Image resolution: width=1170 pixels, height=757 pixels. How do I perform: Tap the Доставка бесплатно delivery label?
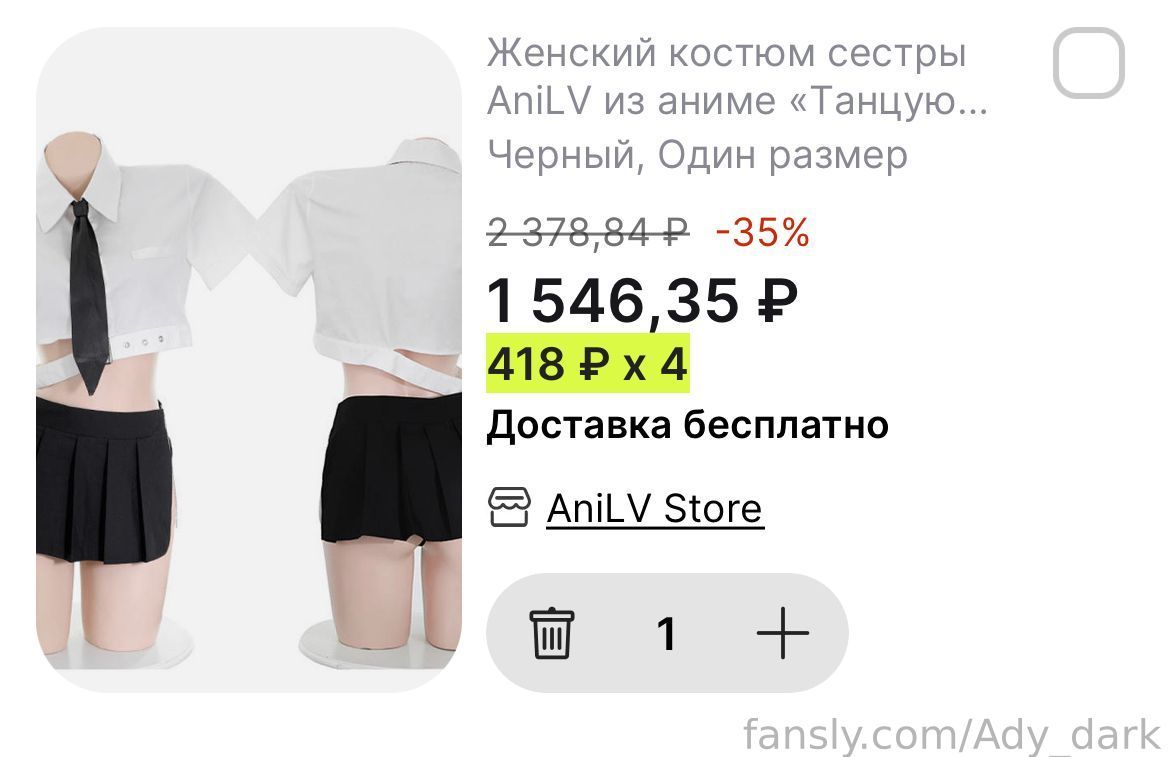(687, 425)
